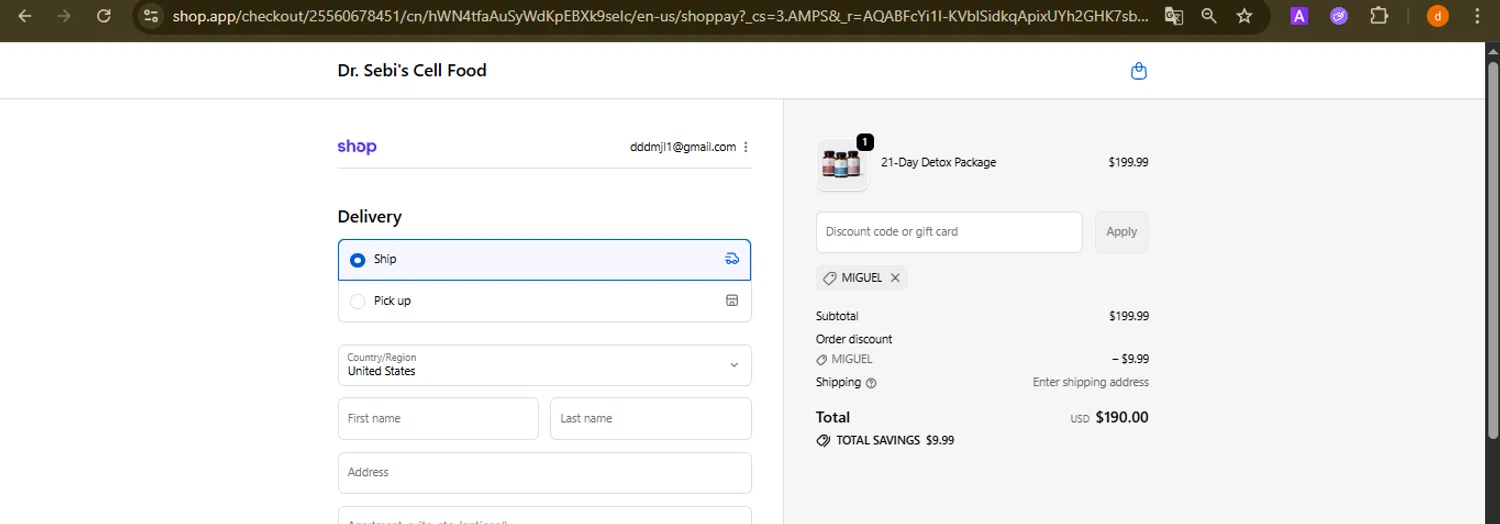Screen dimensions: 1500x524
Task: Click the browser address bar URL
Action: pyautogui.click(x=660, y=16)
